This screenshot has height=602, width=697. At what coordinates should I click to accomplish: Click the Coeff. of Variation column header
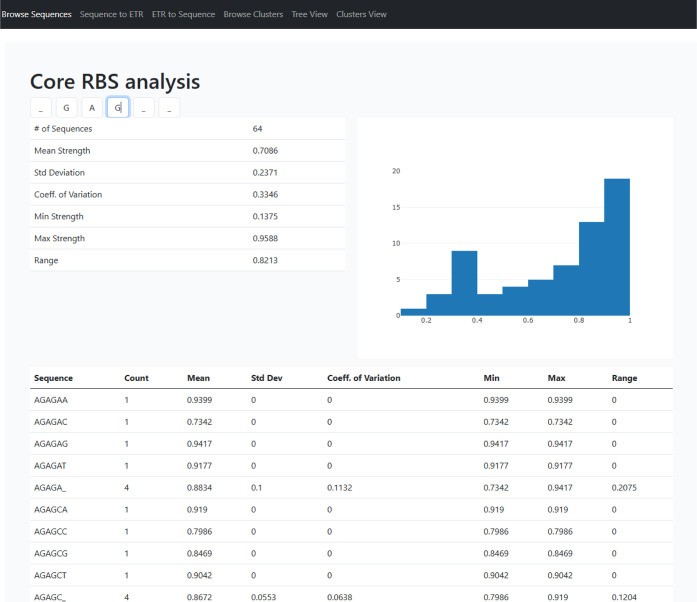point(364,378)
